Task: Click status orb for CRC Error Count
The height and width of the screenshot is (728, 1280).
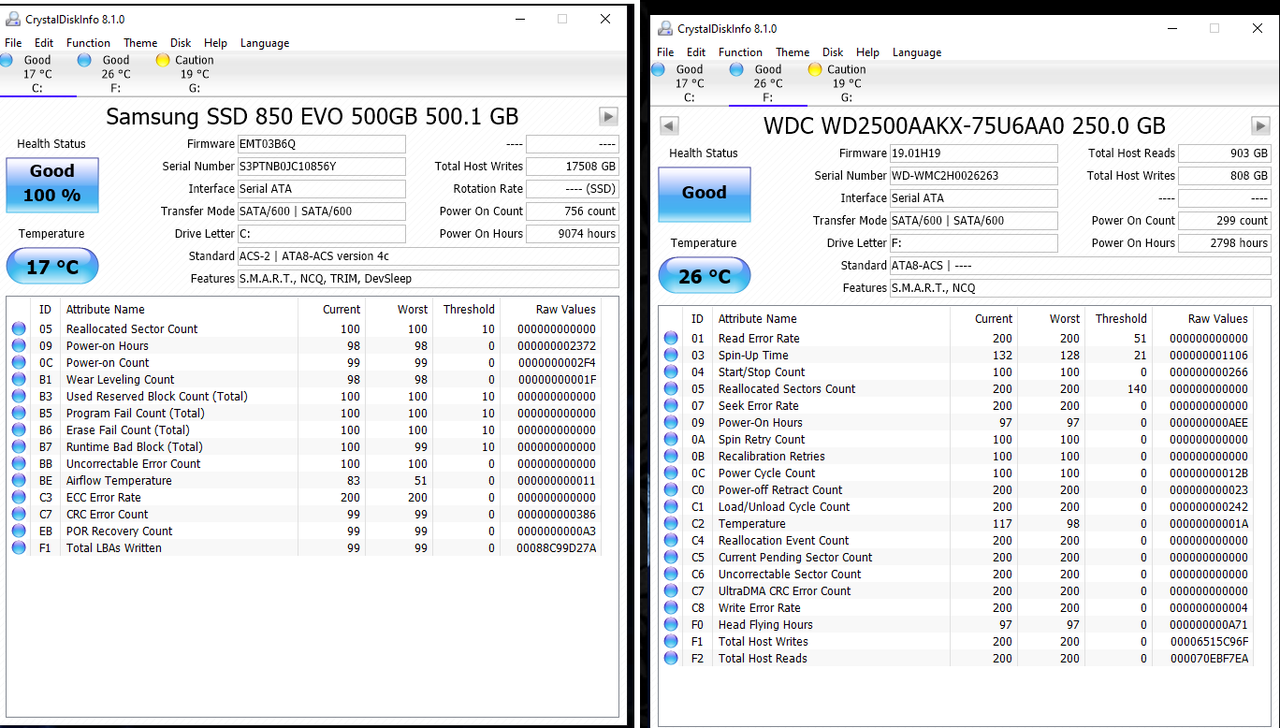Action: click(x=18, y=514)
